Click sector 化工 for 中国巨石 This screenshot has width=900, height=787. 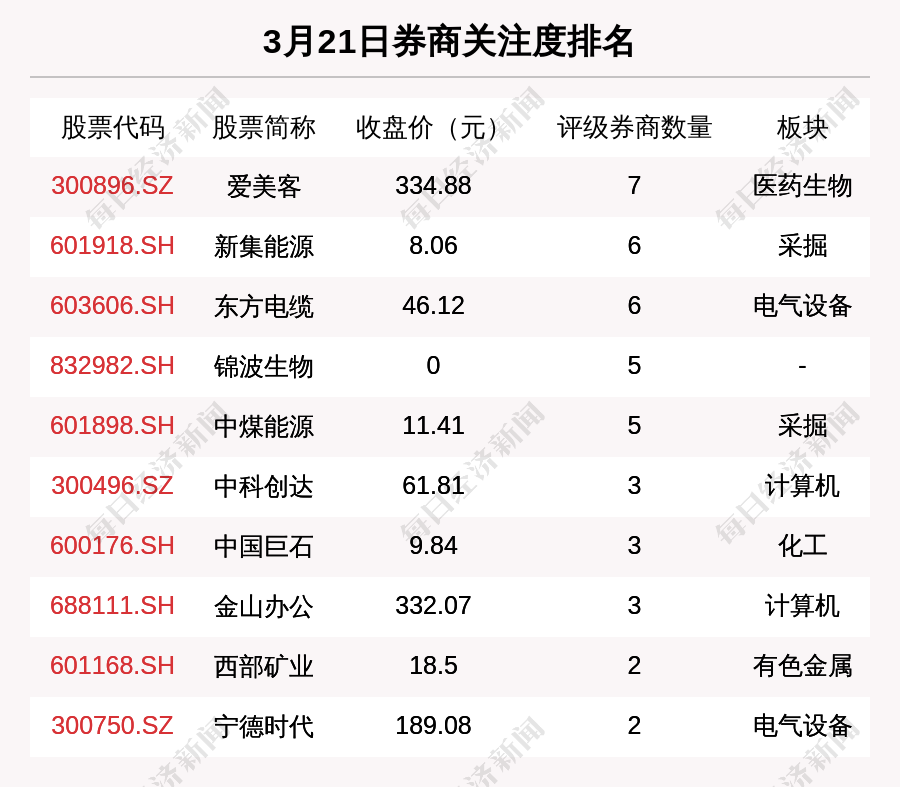(x=802, y=546)
